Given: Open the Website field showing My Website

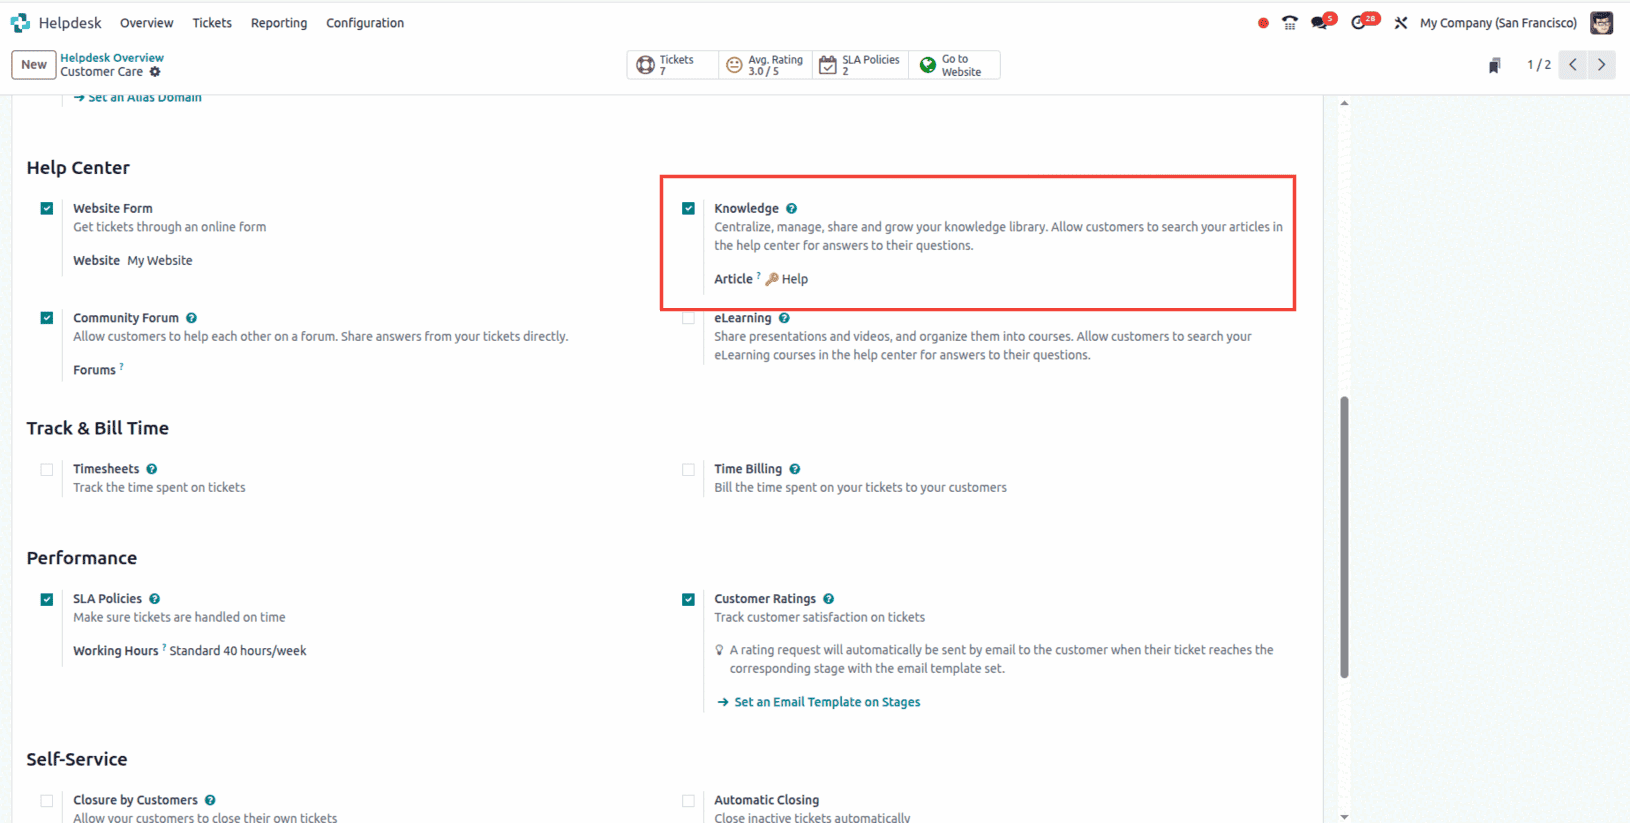Looking at the screenshot, I should pos(160,260).
